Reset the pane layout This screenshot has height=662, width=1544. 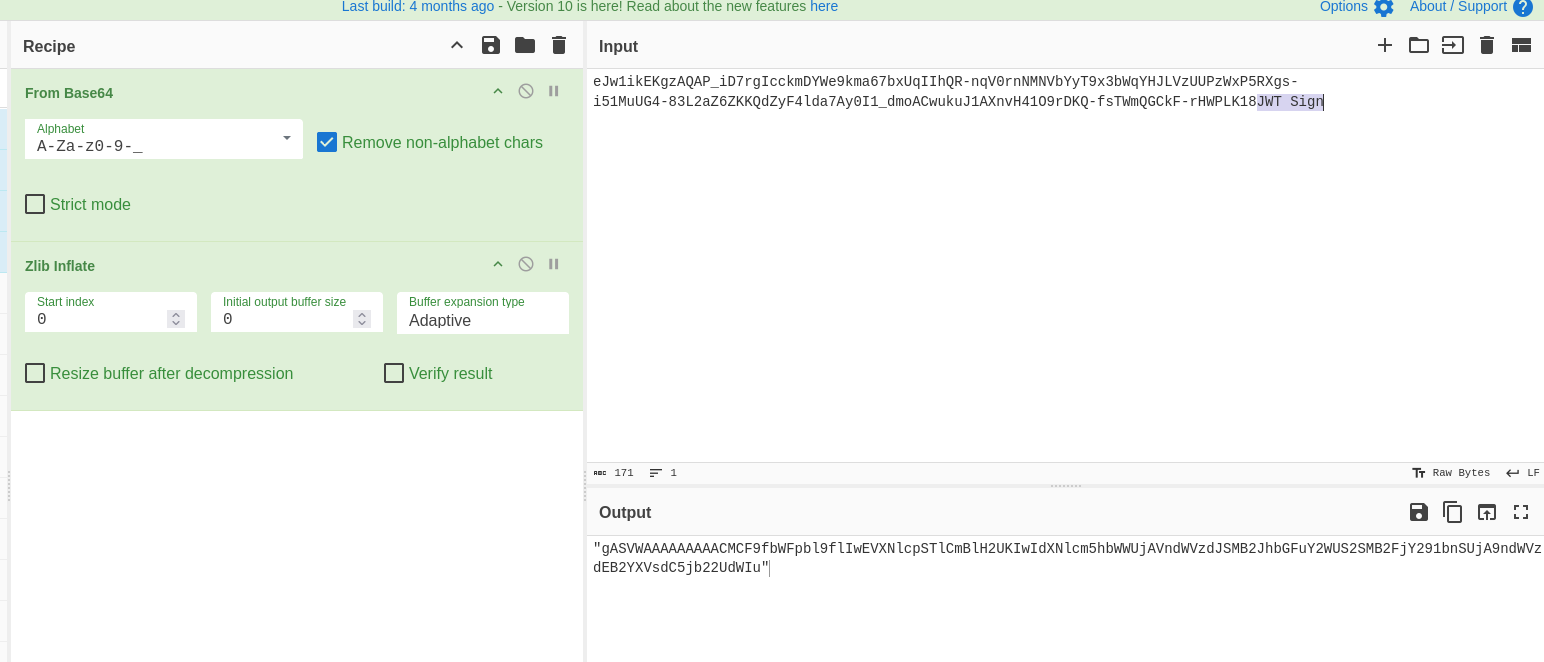point(1521,45)
